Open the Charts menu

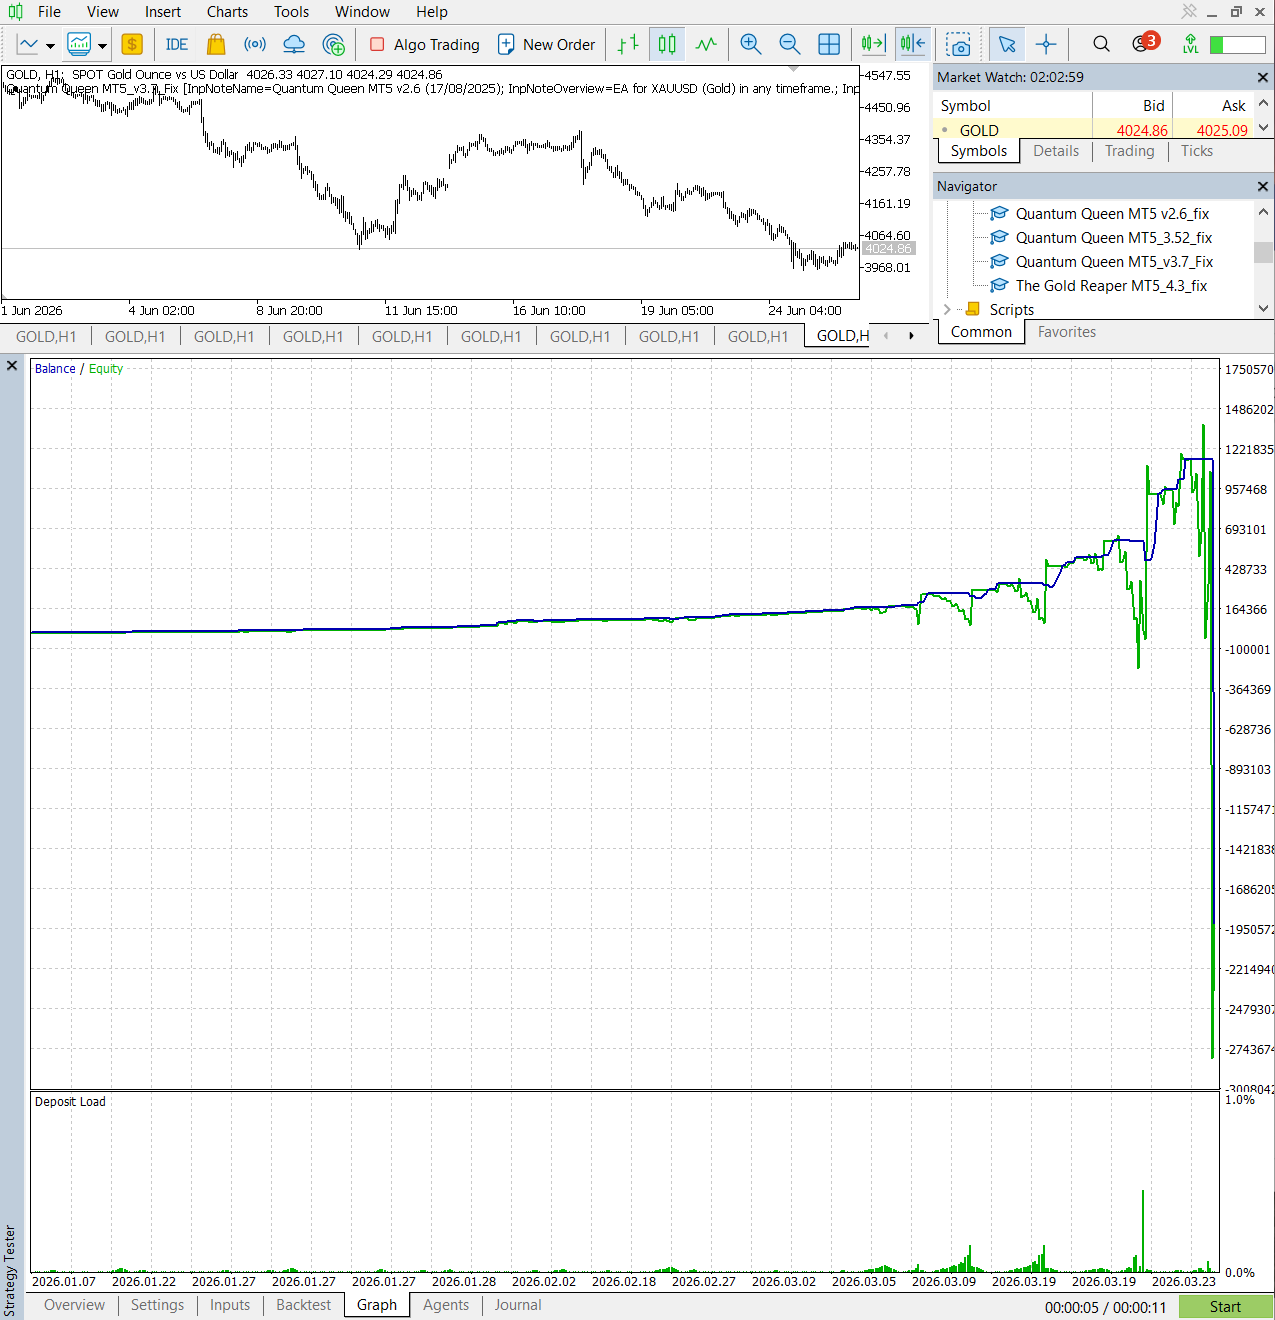pyautogui.click(x=227, y=12)
